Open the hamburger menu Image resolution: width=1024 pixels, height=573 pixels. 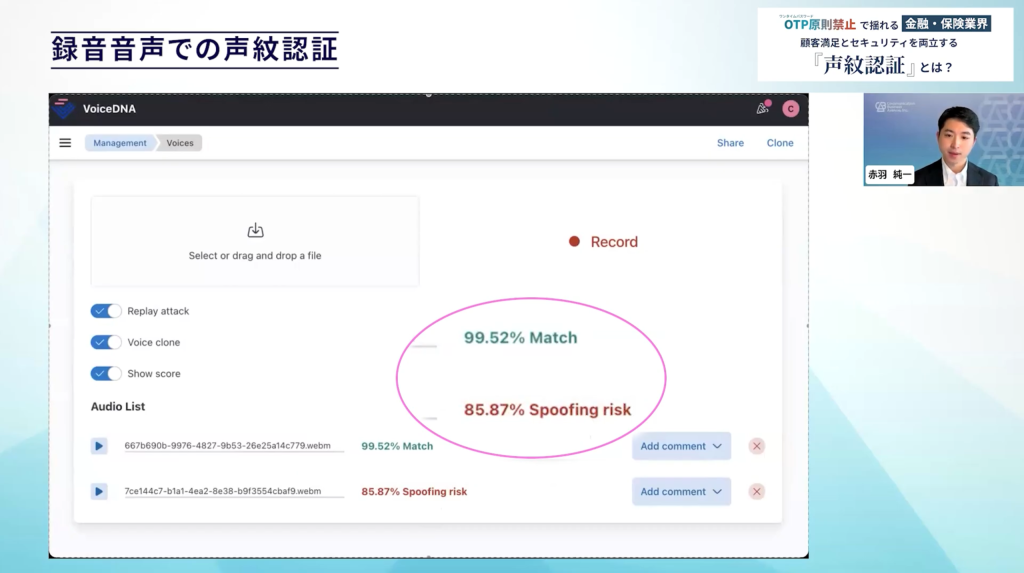(65, 142)
